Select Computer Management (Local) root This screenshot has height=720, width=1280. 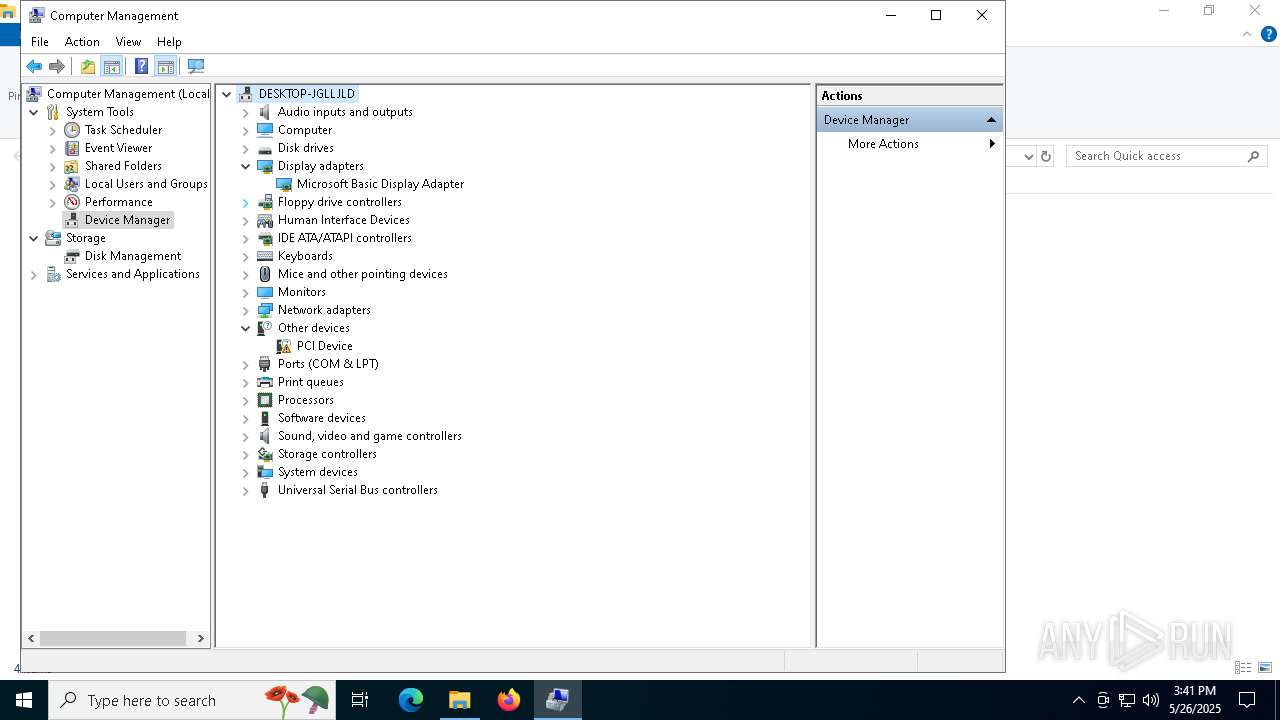tap(128, 94)
